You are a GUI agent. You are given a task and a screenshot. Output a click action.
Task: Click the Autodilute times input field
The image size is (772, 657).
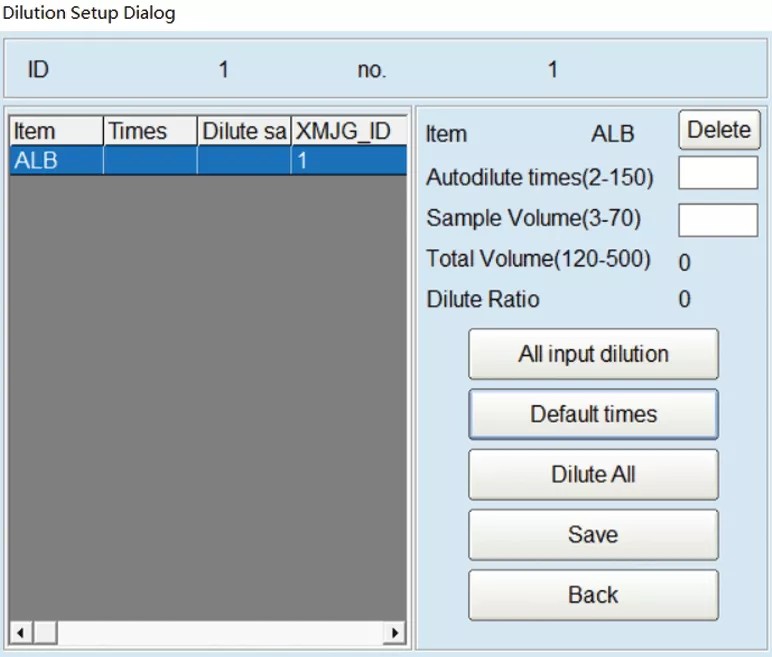(718, 173)
